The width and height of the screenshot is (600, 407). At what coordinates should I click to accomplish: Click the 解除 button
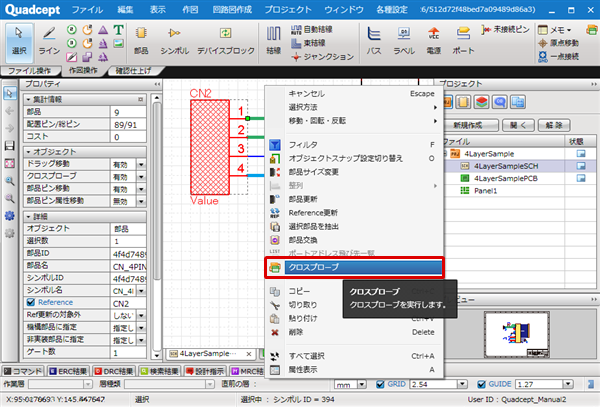[x=554, y=125]
